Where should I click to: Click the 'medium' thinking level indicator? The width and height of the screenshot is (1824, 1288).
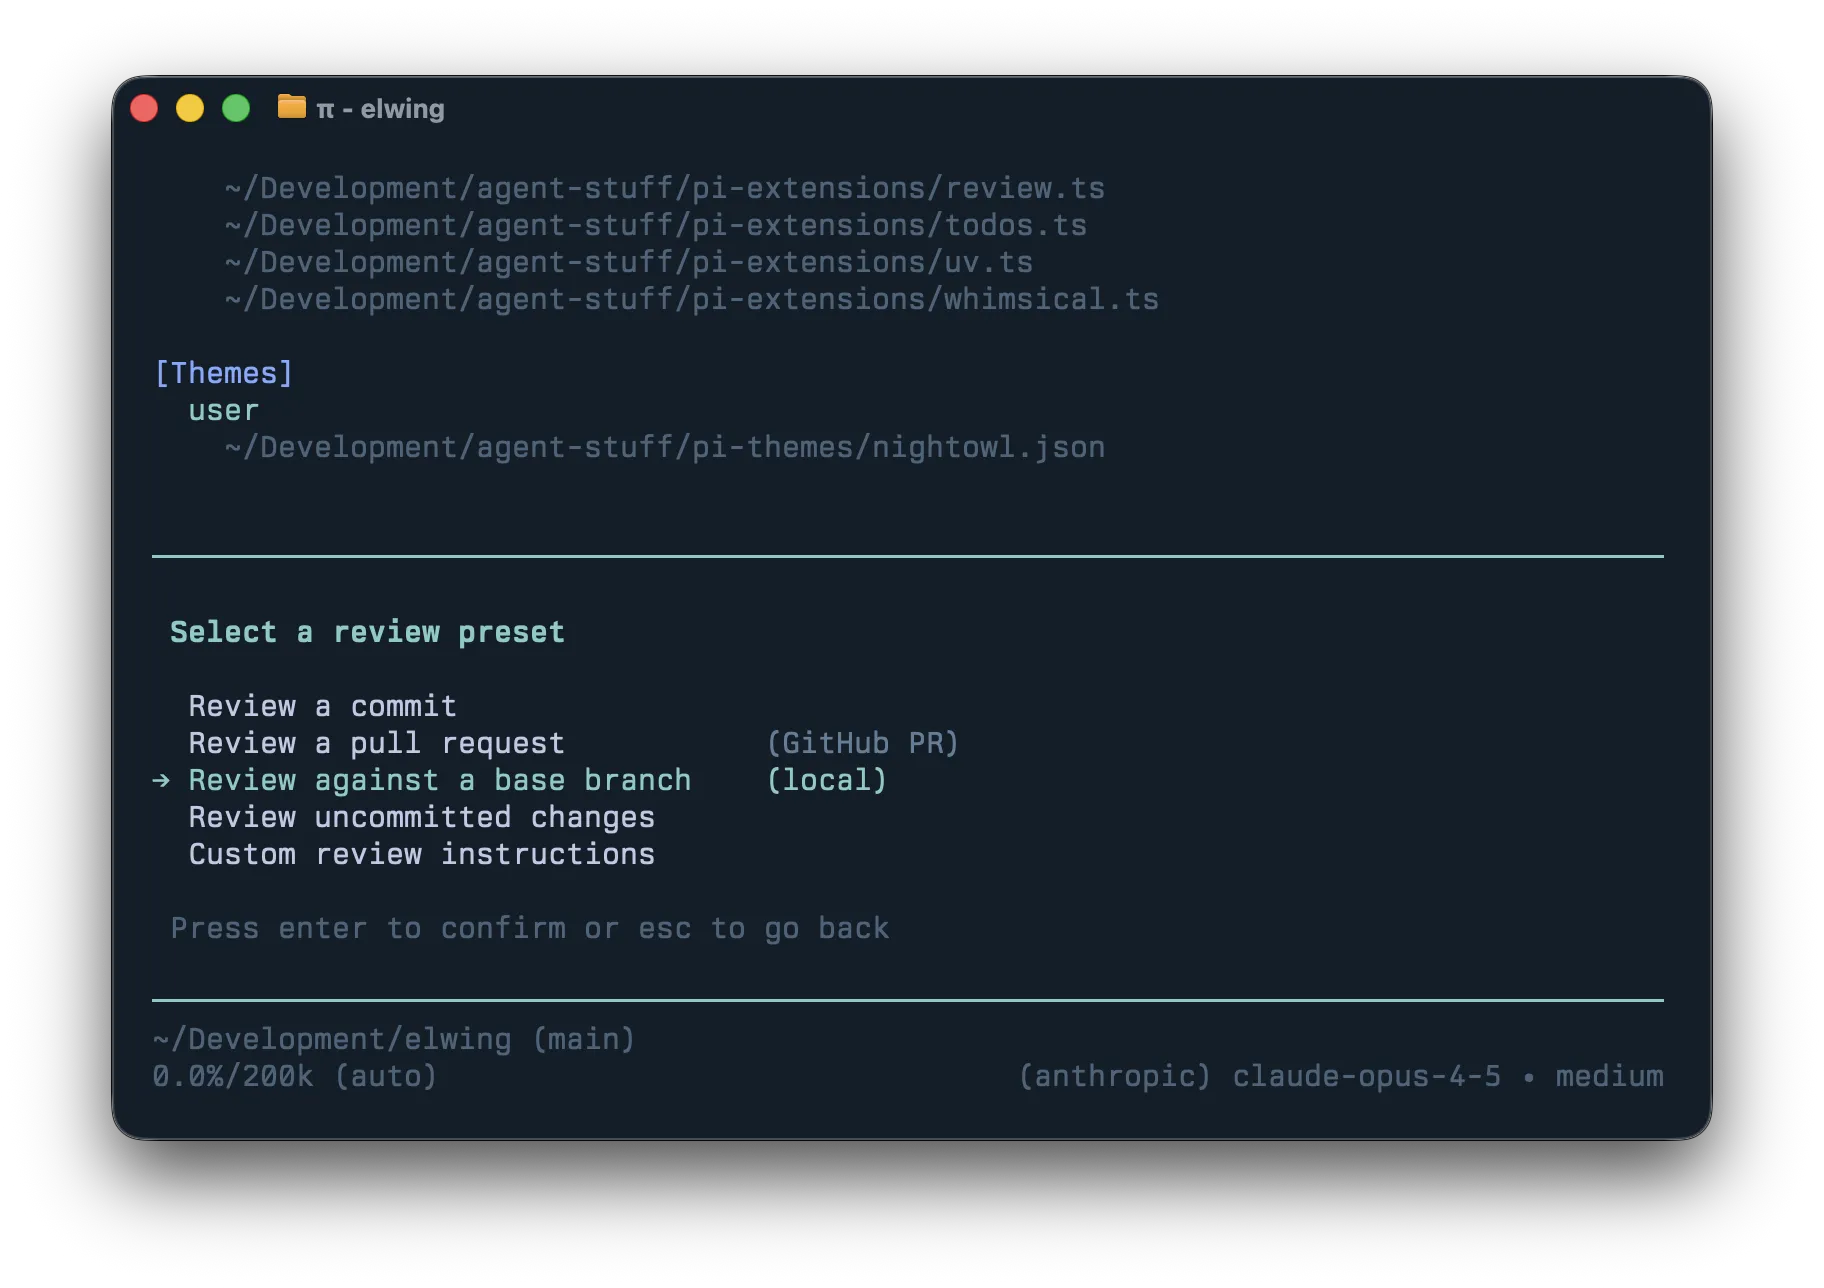coord(1609,1076)
